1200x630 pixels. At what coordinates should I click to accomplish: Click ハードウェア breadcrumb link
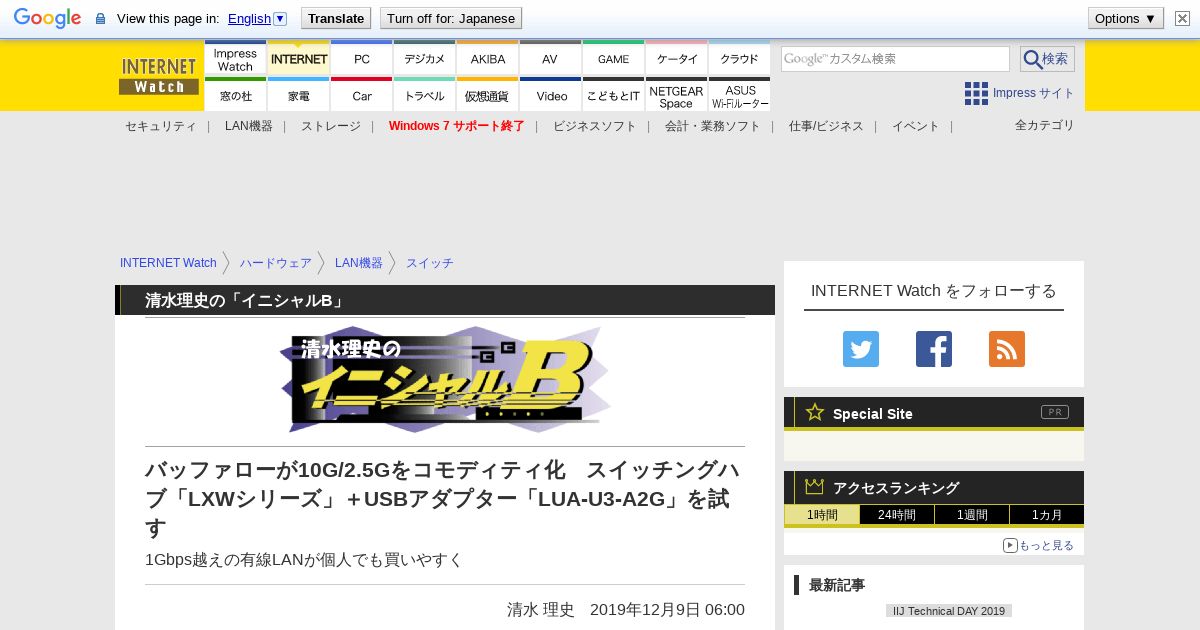(276, 263)
